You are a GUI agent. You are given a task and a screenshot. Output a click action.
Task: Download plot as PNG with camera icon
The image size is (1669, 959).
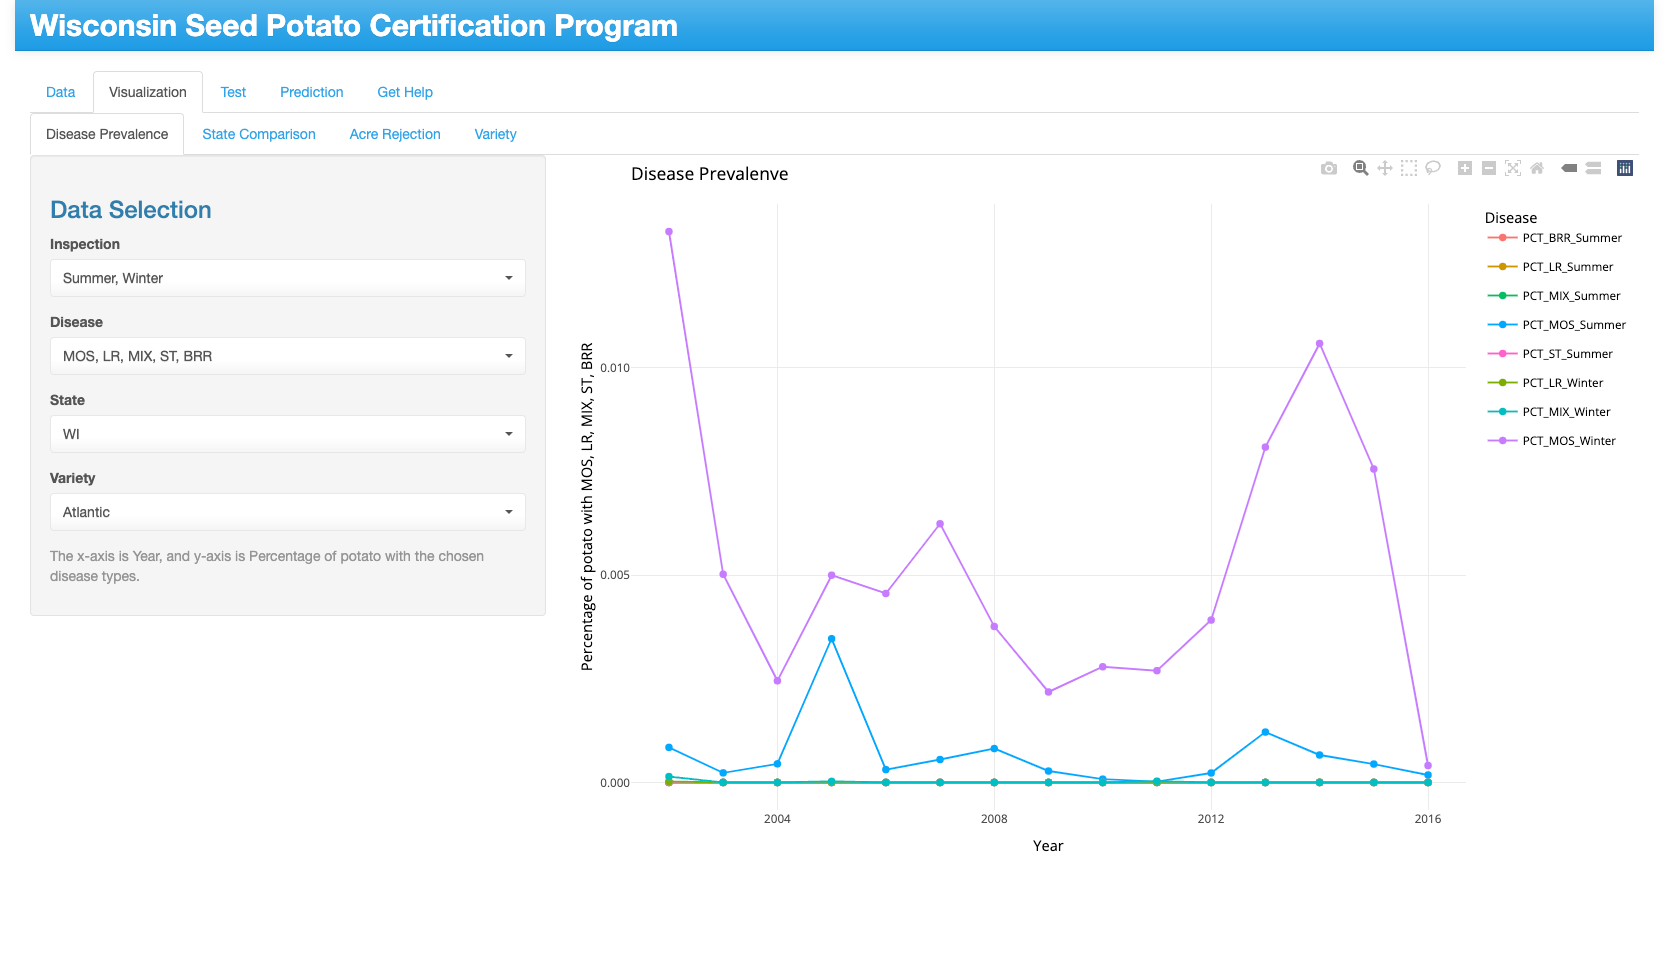[1328, 168]
